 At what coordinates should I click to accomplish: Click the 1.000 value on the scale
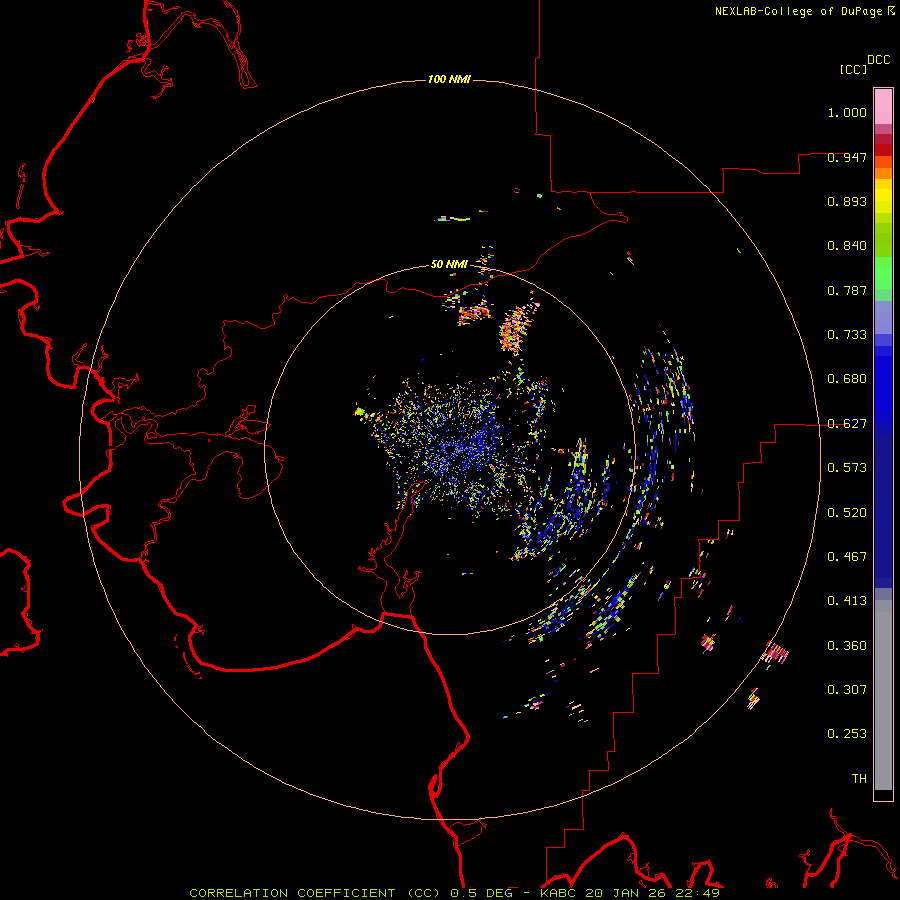click(x=847, y=112)
